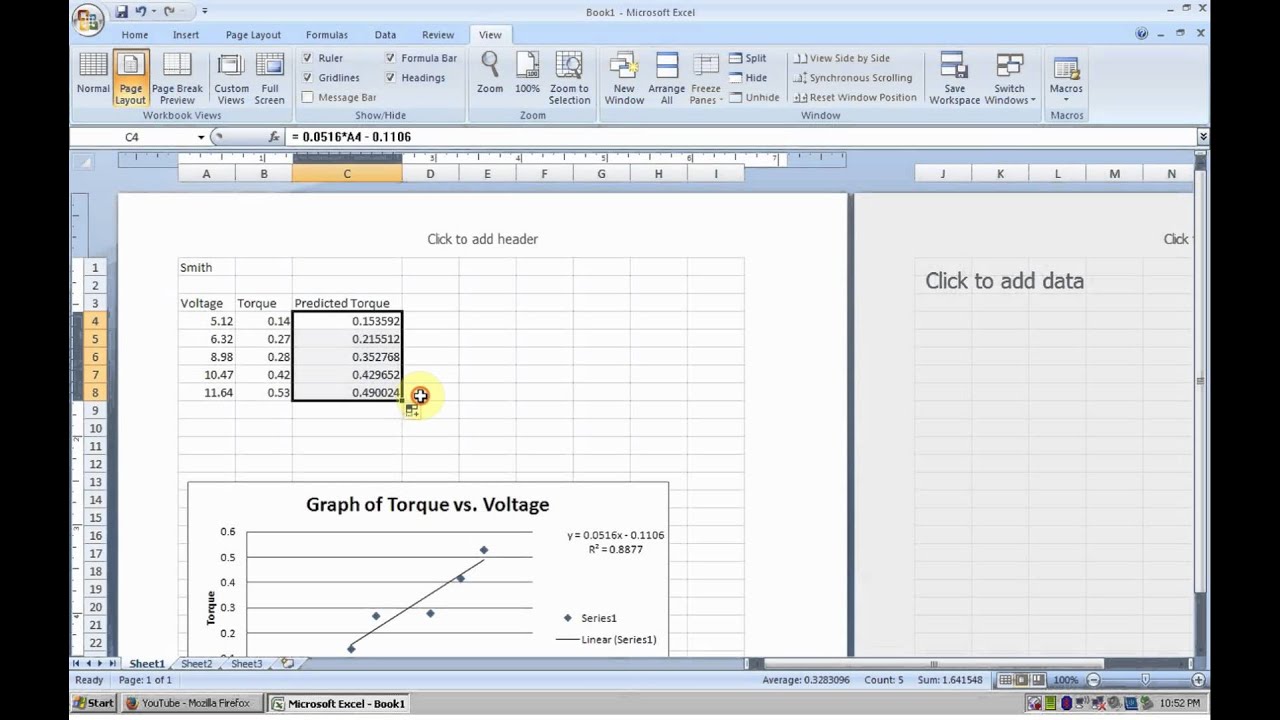
Task: Click Zoom to Selection
Action: tap(569, 77)
